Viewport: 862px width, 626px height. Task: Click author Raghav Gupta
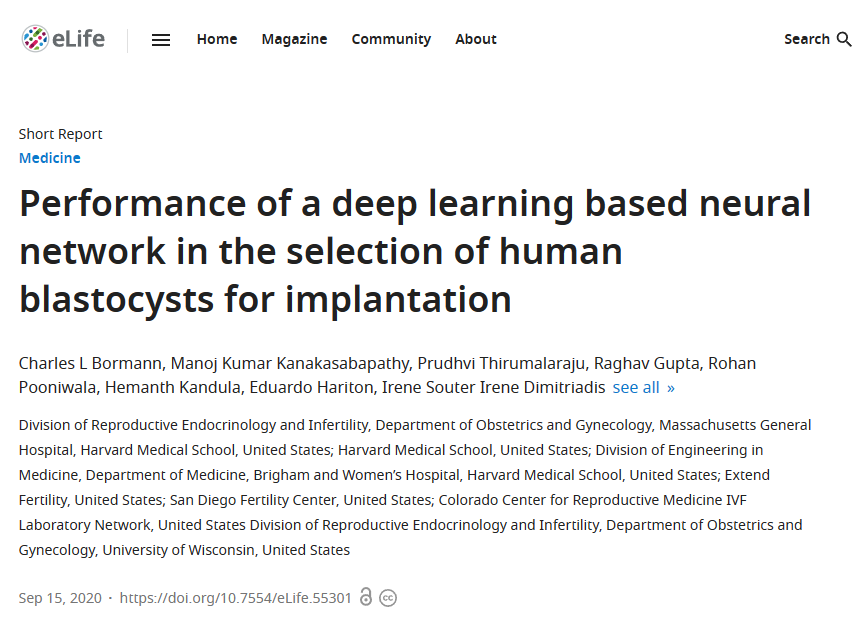tap(646, 363)
